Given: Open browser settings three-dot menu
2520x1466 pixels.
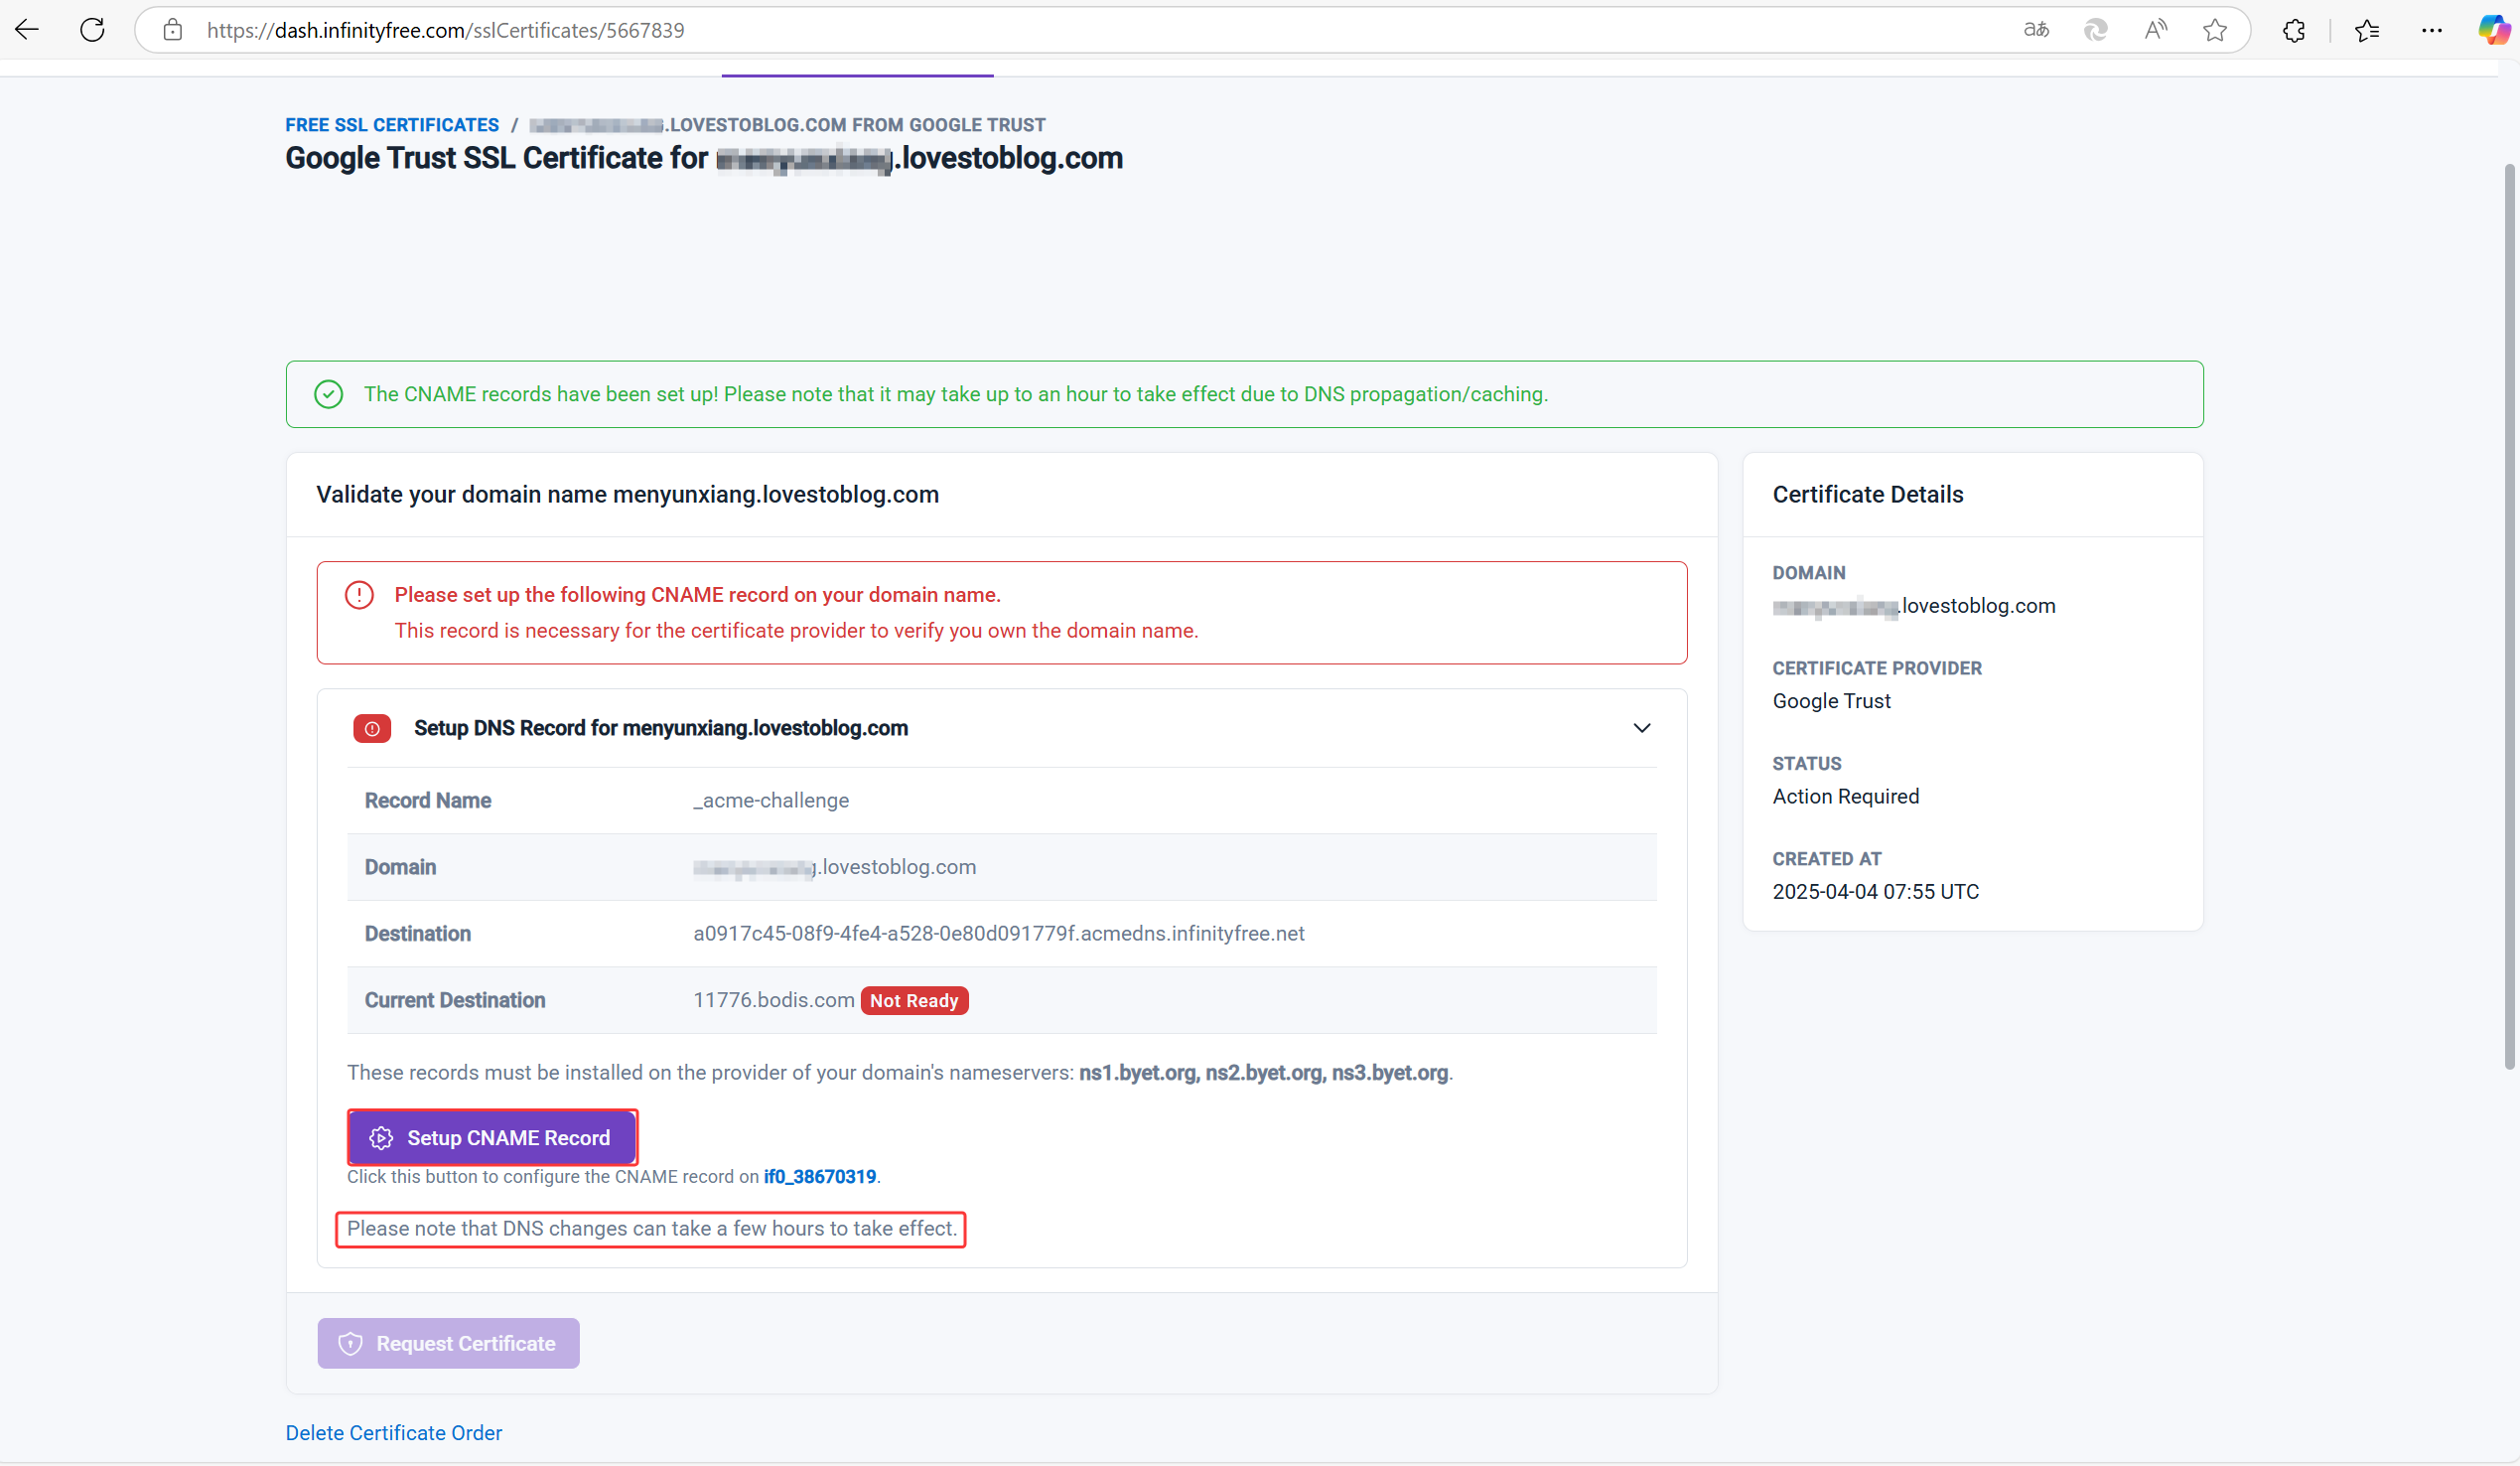Looking at the screenshot, I should (x=2432, y=30).
